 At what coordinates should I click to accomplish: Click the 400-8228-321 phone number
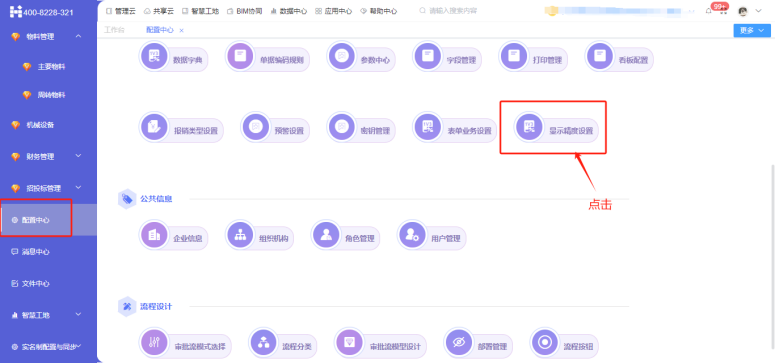(48, 12)
